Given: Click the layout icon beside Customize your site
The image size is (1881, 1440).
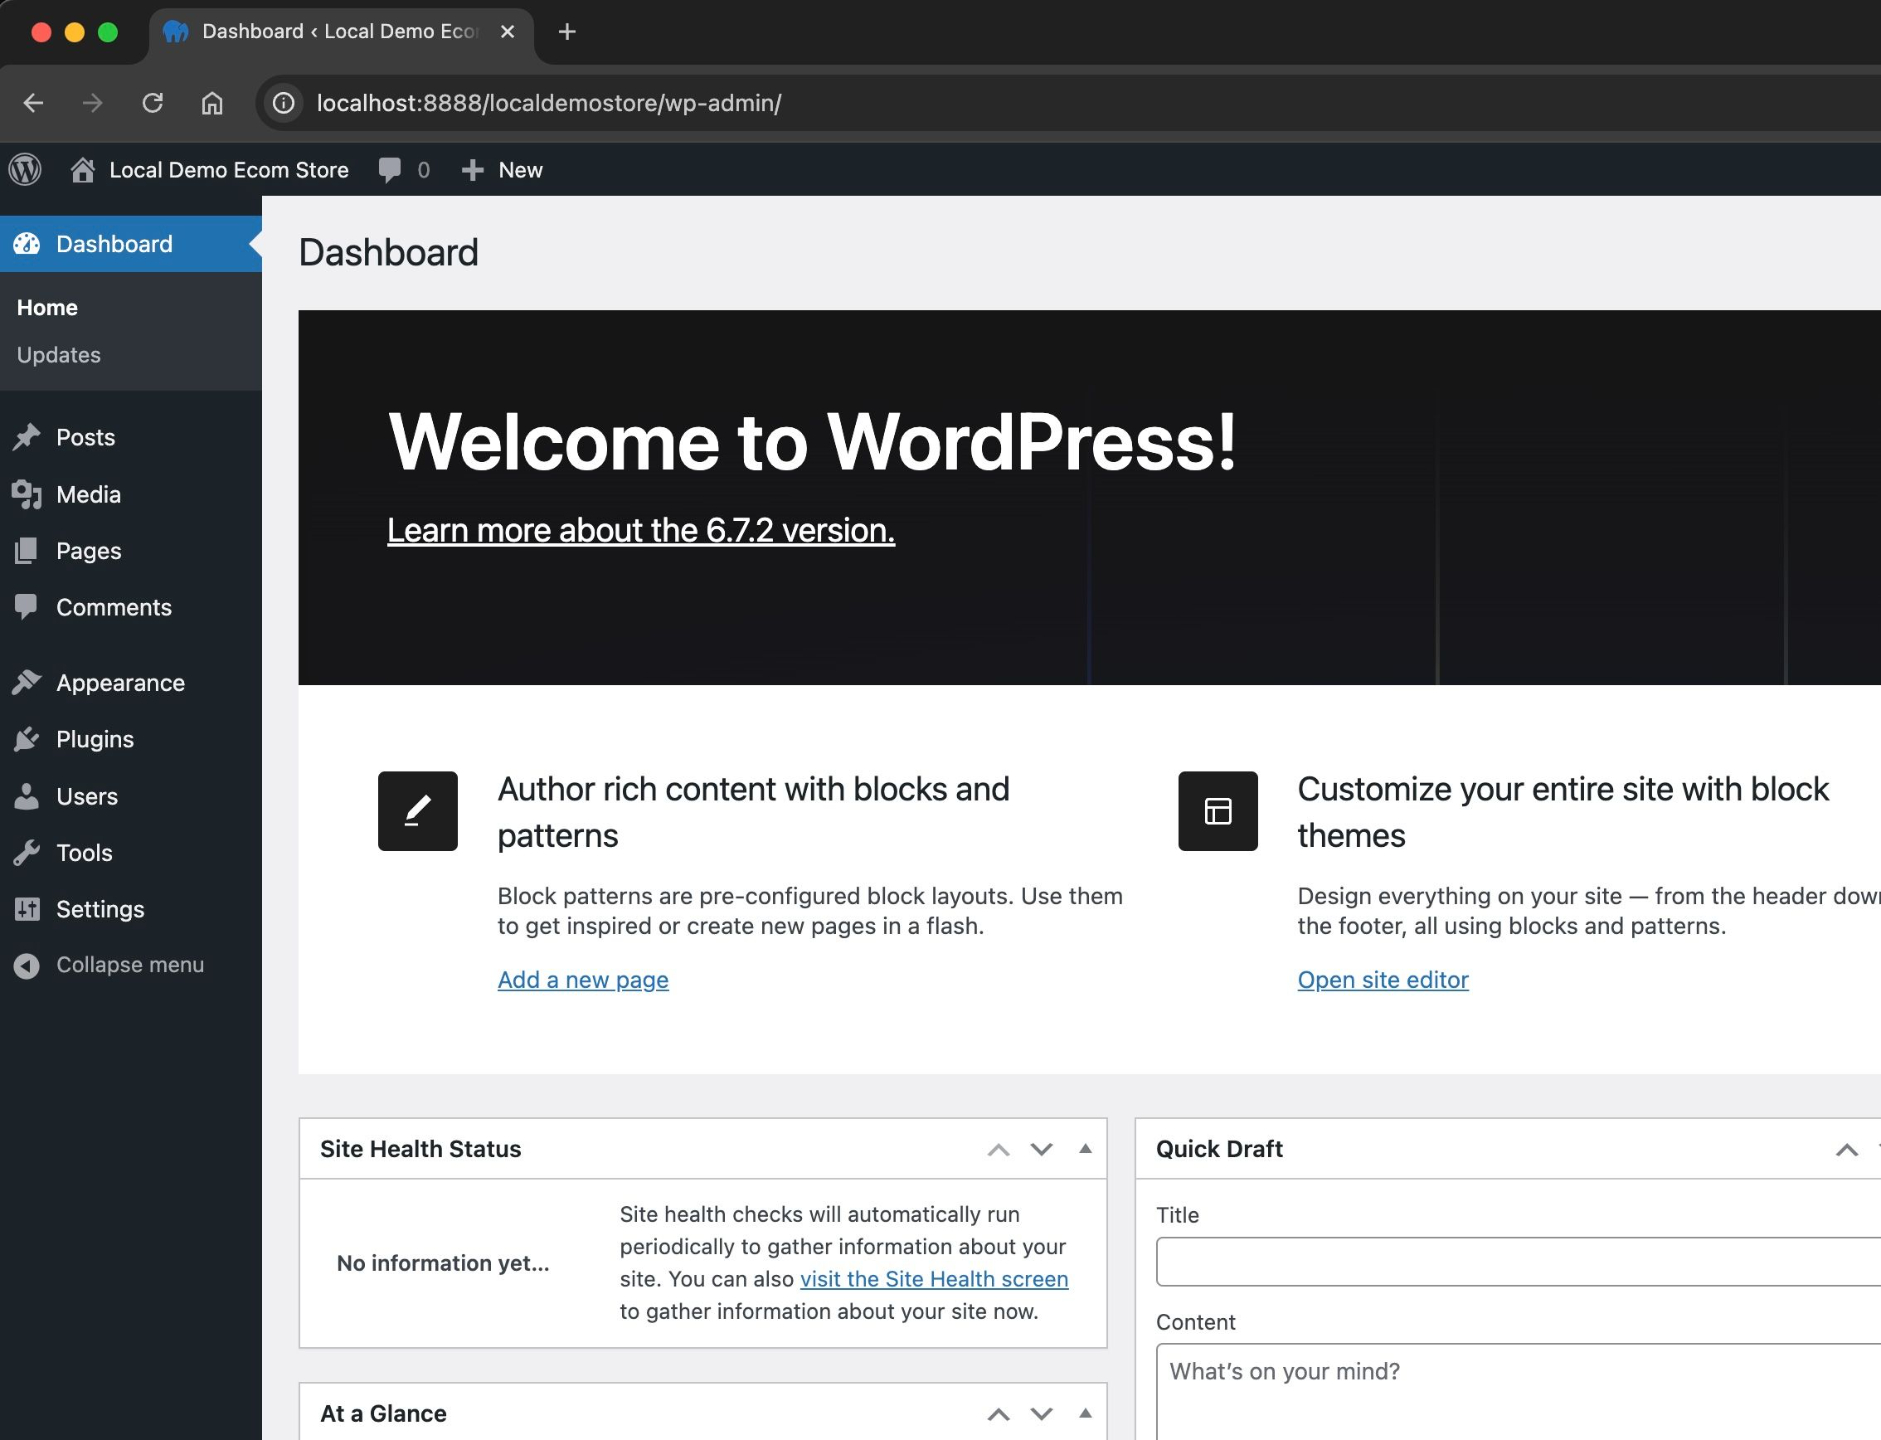Looking at the screenshot, I should (x=1218, y=811).
